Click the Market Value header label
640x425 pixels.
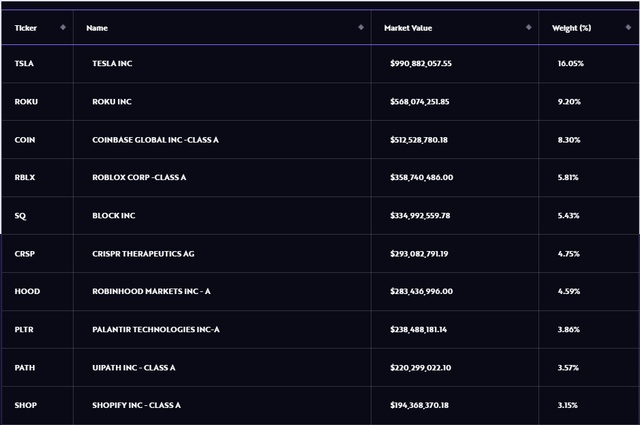point(406,27)
